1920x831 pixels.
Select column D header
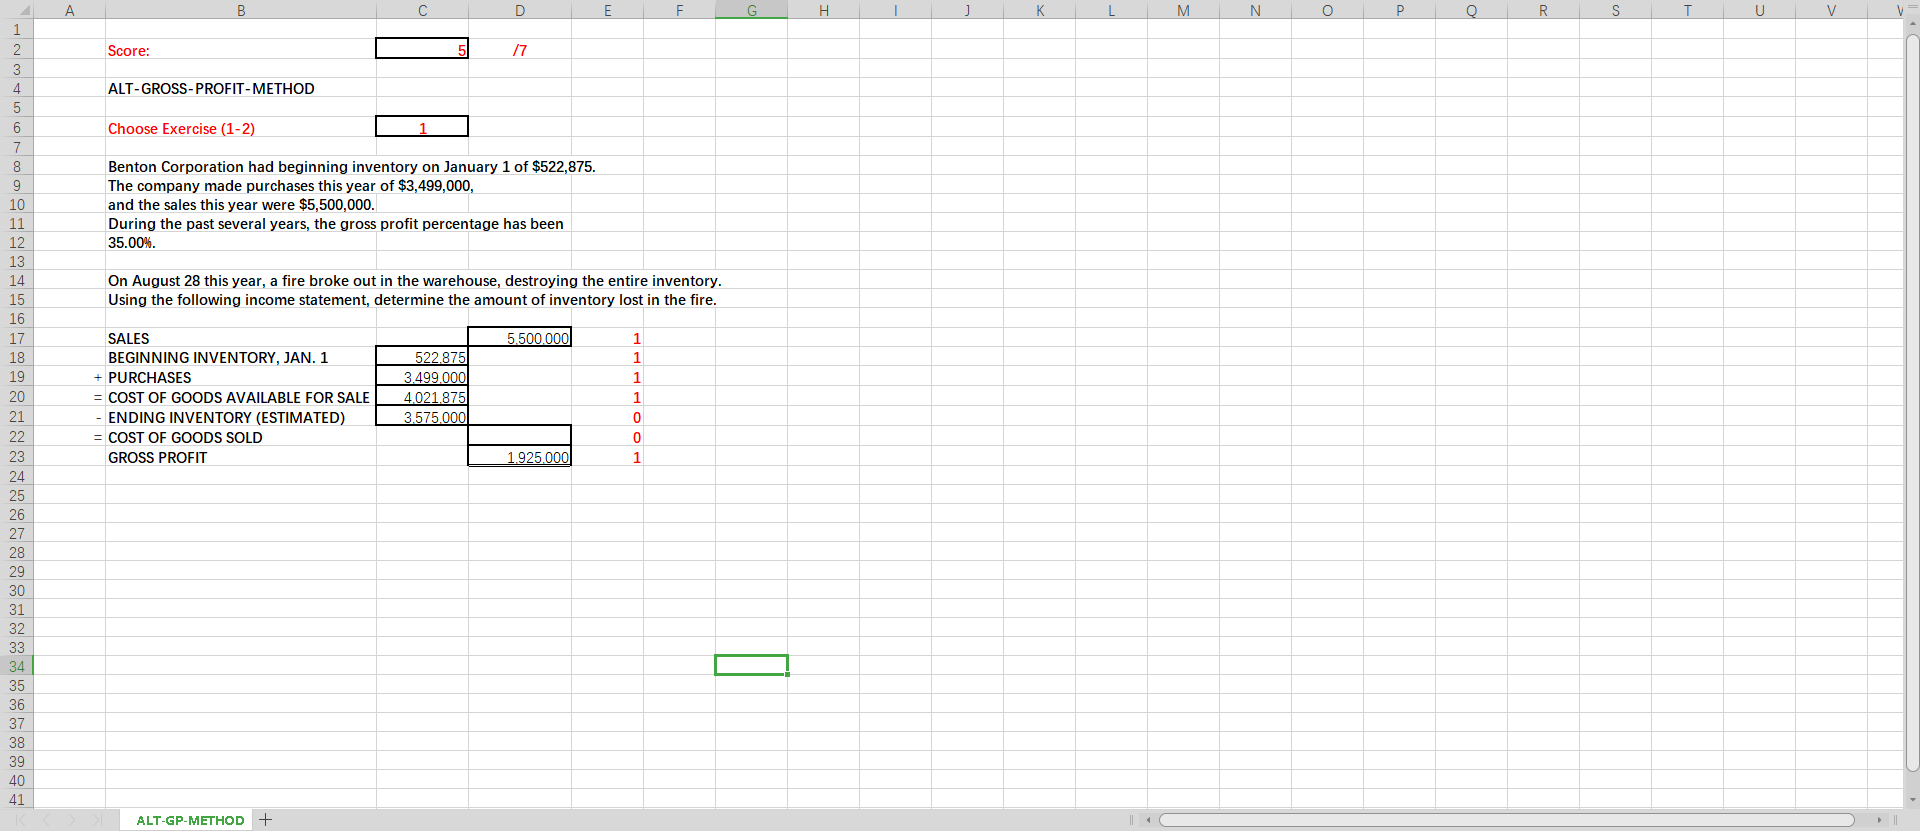[520, 10]
